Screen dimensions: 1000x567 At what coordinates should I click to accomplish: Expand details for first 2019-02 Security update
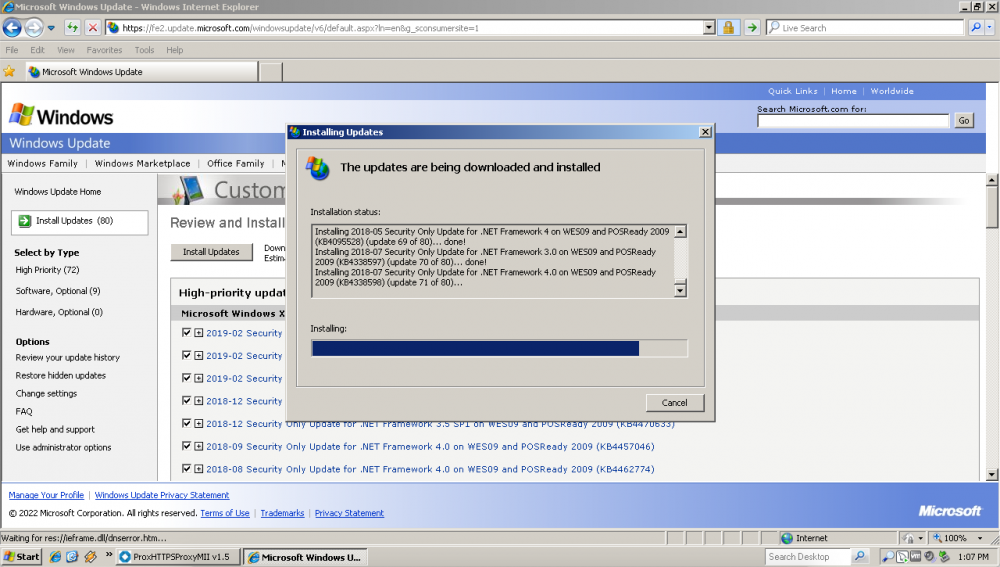198,333
